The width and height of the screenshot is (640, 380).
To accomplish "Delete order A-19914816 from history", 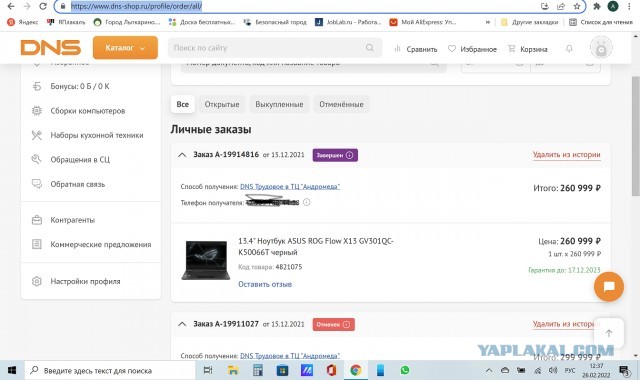I will point(567,155).
